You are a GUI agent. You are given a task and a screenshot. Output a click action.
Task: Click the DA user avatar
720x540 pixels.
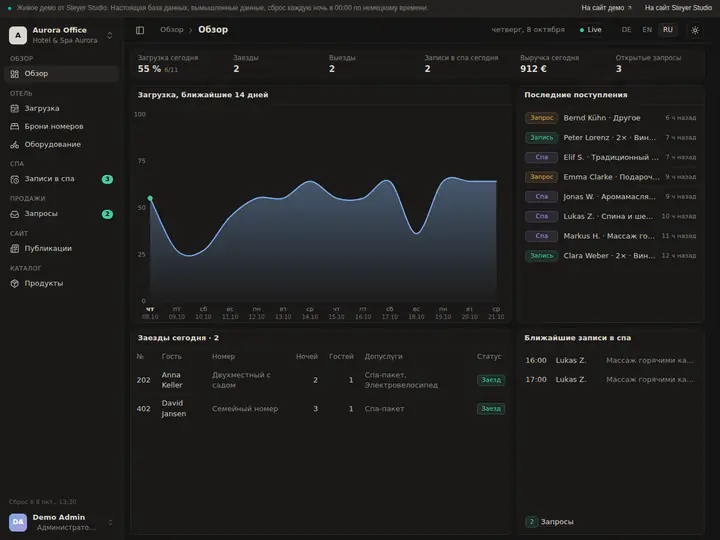[x=18, y=522]
